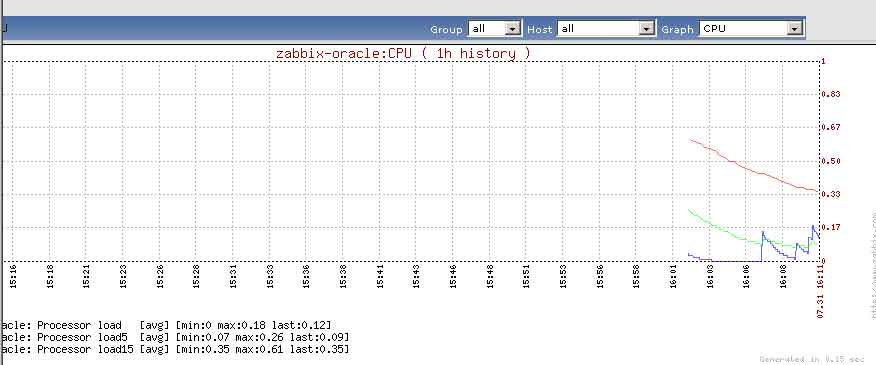Click the Graph field showing 'CPU'

751,29
